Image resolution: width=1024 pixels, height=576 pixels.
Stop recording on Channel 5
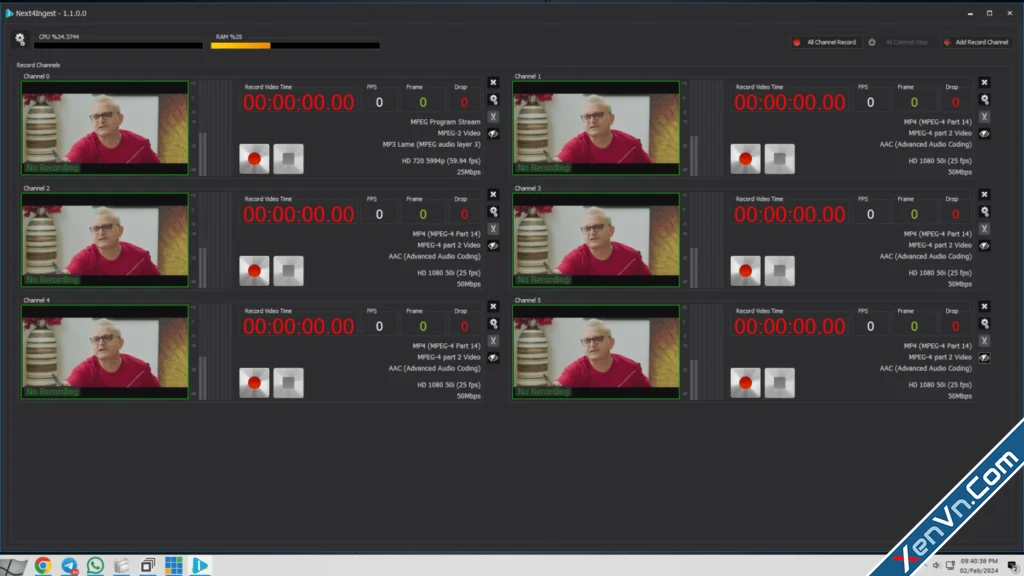click(779, 383)
